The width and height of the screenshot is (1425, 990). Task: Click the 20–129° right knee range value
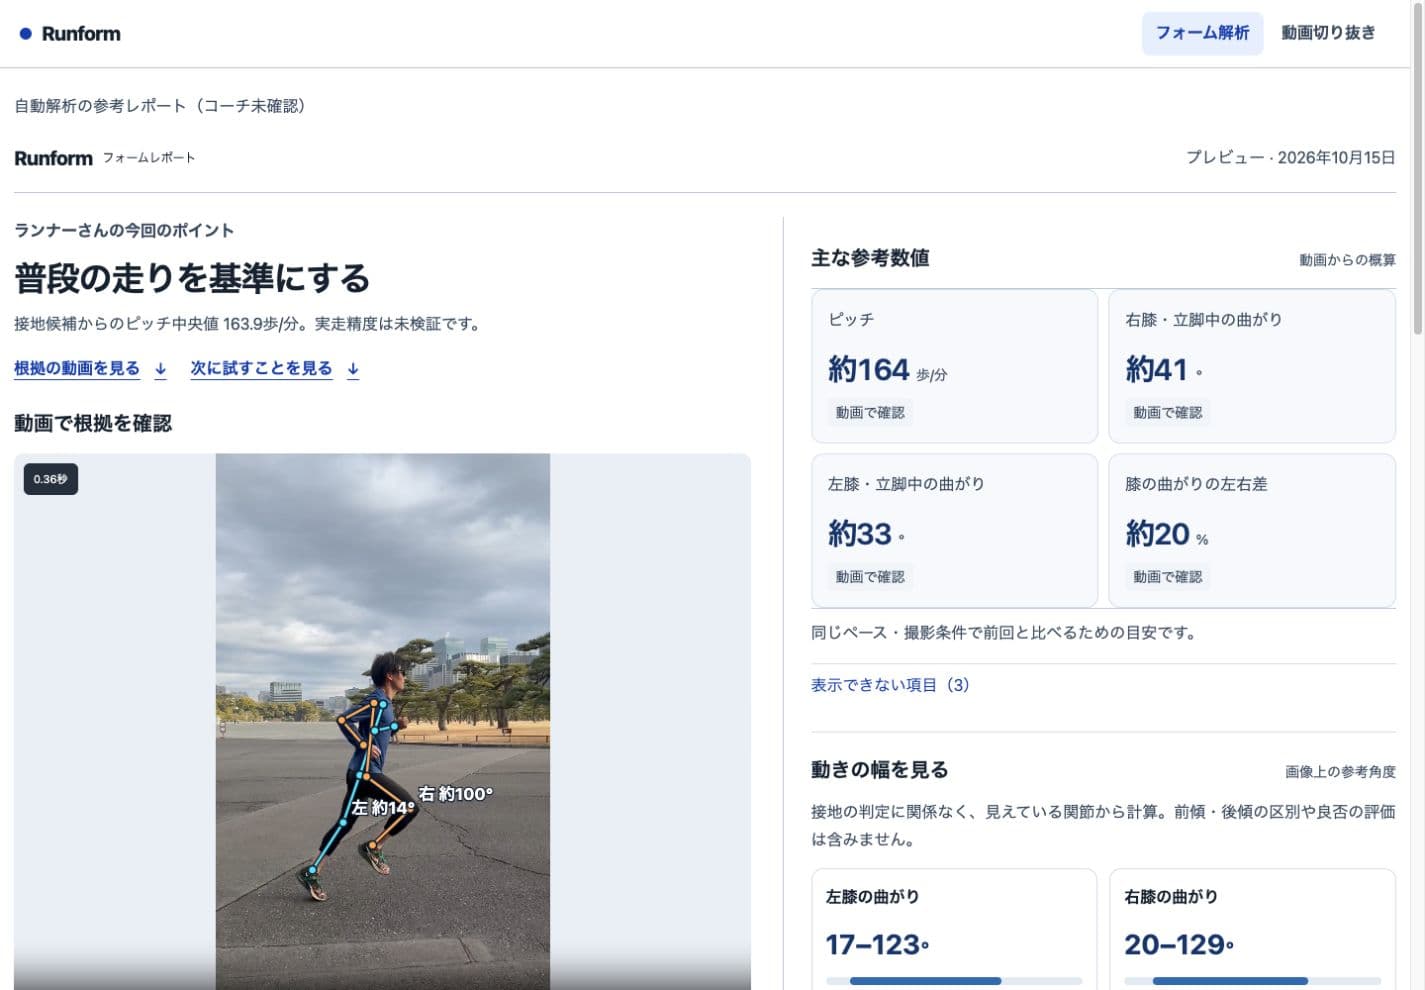(1178, 945)
